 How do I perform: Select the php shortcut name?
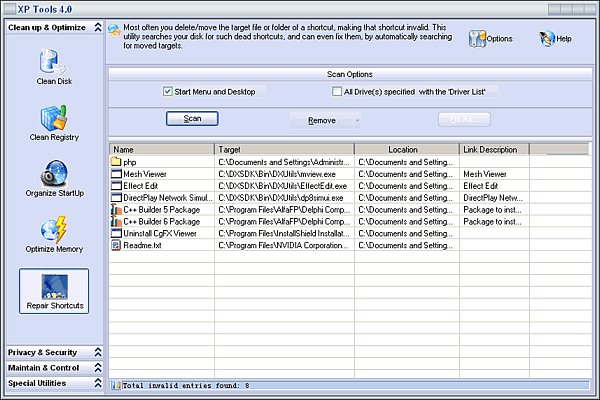tap(130, 162)
